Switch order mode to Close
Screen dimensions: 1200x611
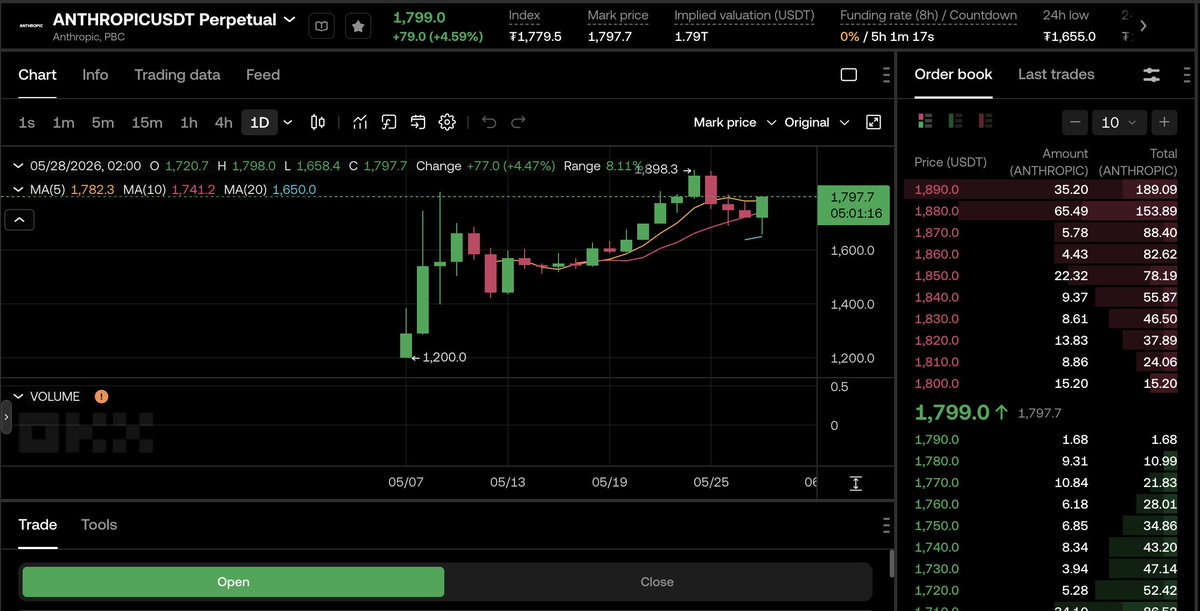(x=657, y=582)
